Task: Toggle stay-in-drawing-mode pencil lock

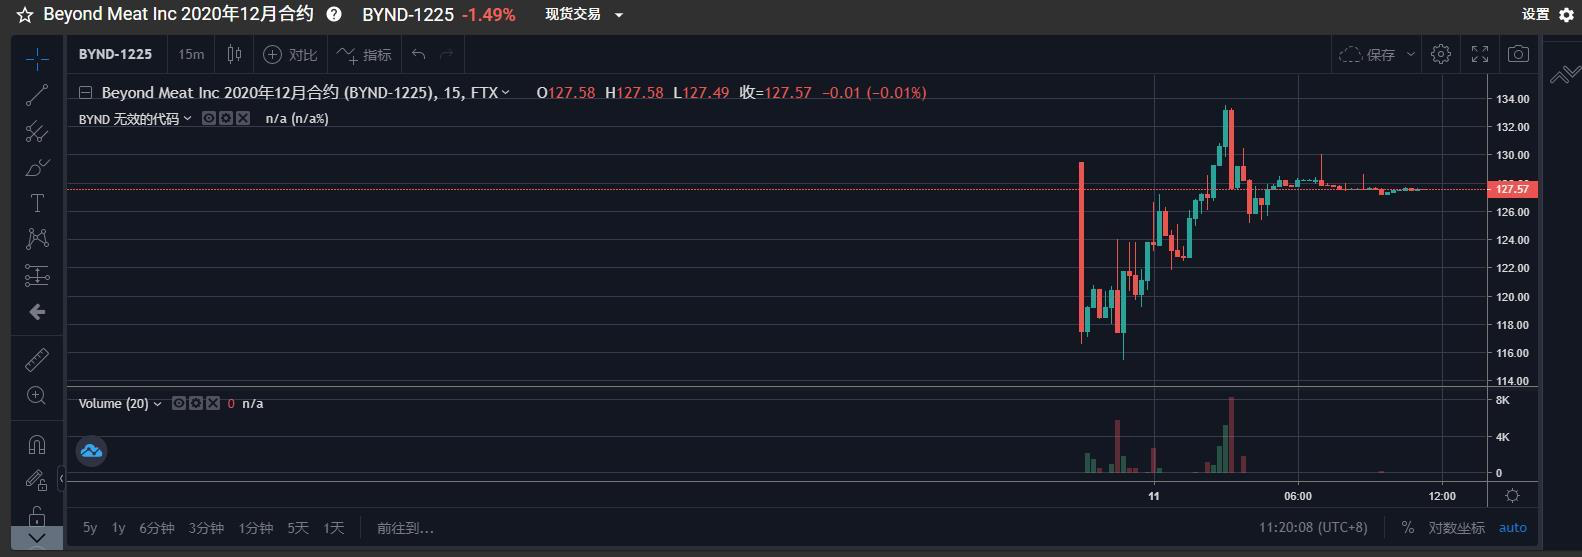Action: pos(37,480)
